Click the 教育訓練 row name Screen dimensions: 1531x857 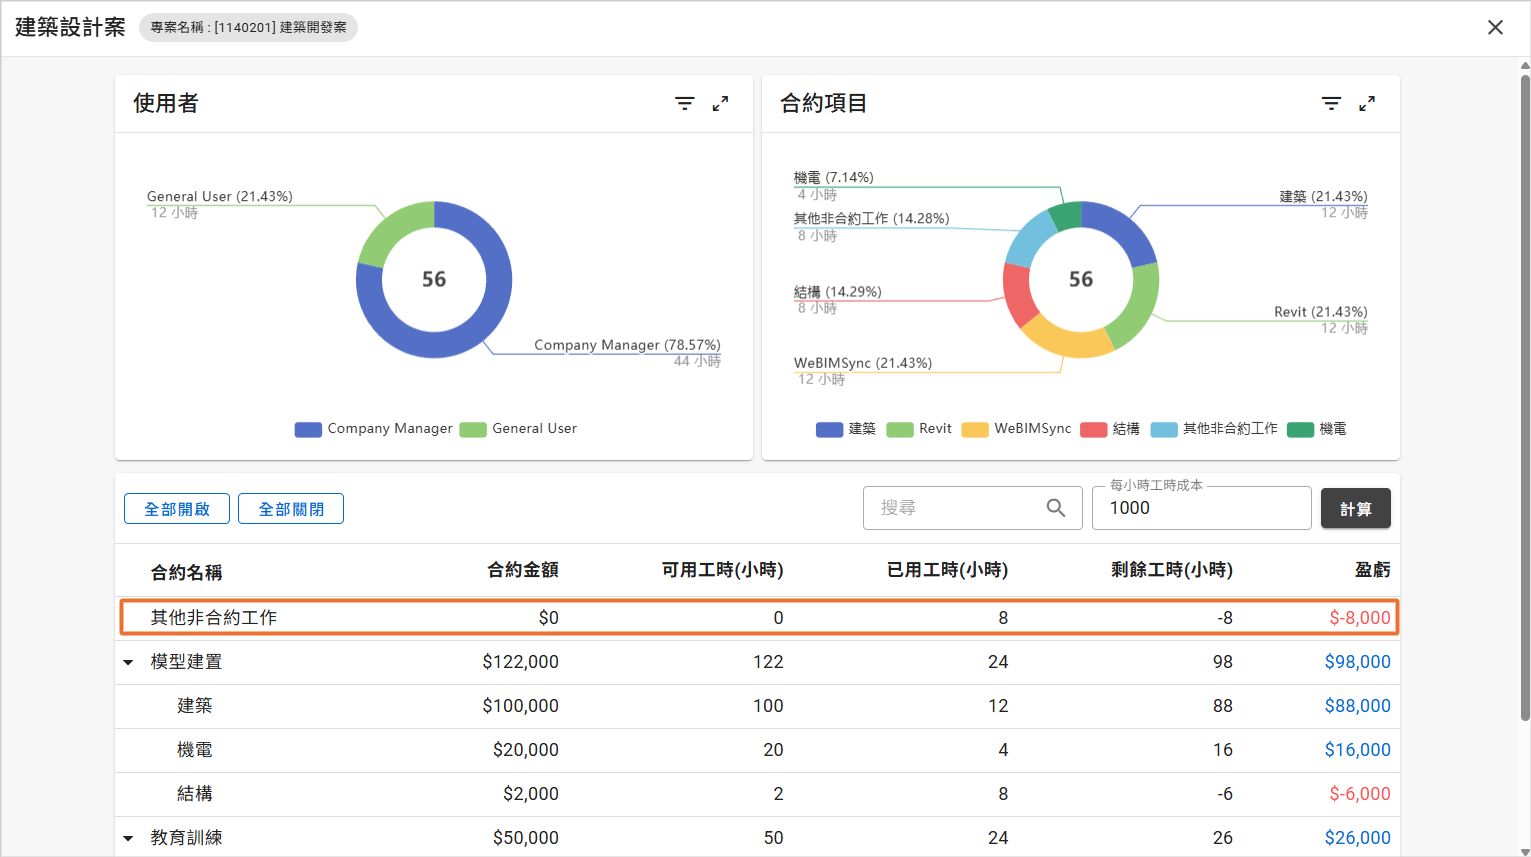tap(187, 838)
